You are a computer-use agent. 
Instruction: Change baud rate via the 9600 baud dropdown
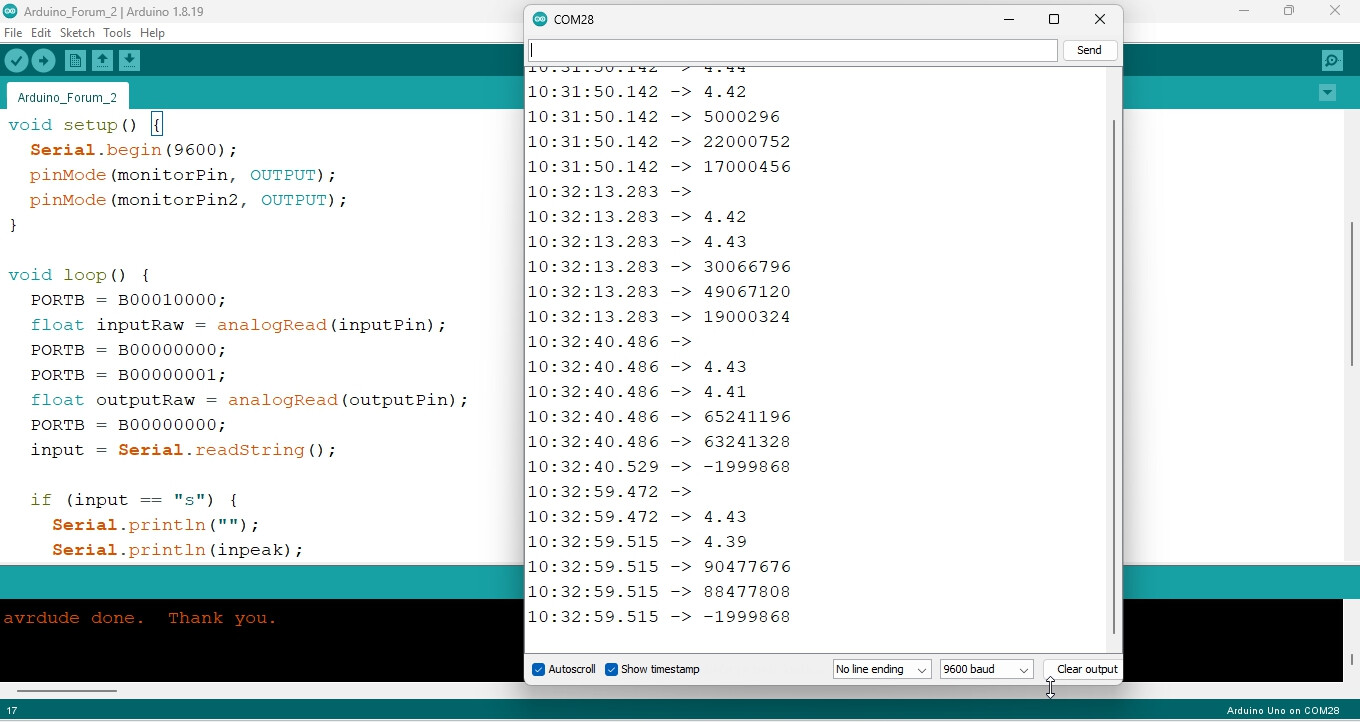(985, 669)
